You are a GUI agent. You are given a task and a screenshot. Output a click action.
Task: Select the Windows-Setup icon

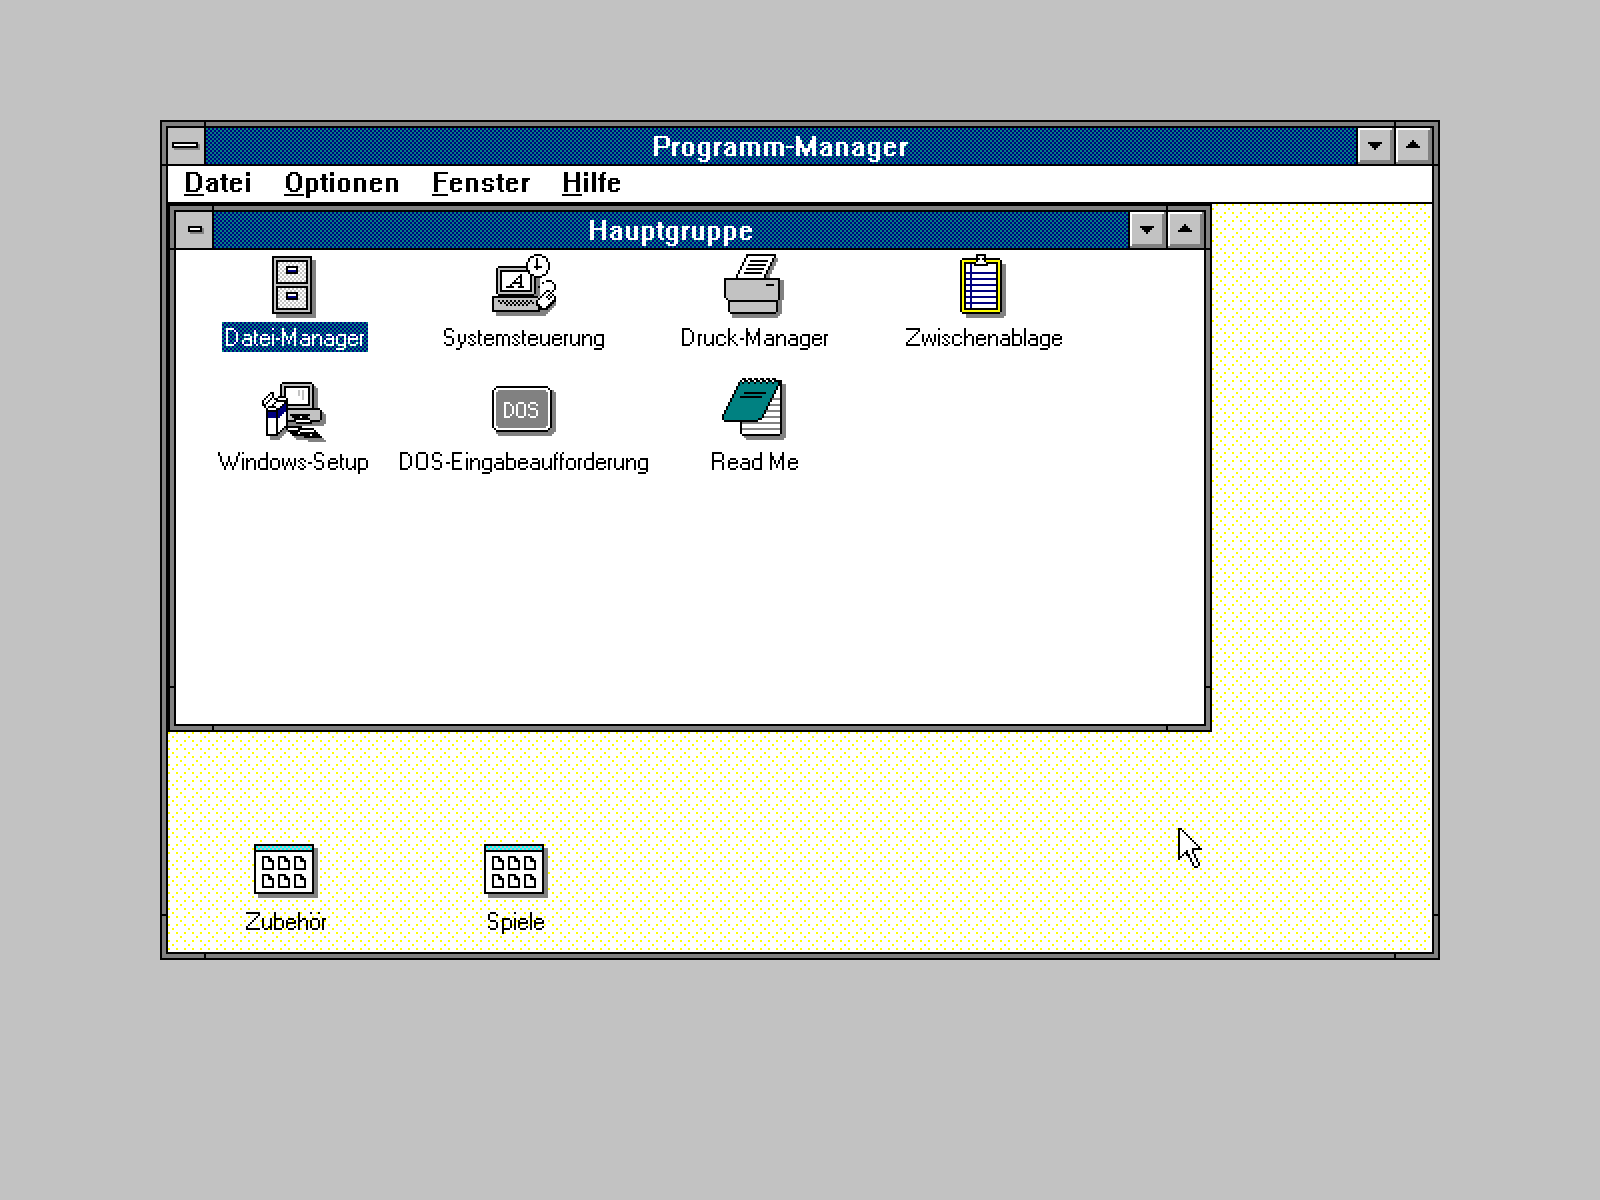(x=292, y=410)
